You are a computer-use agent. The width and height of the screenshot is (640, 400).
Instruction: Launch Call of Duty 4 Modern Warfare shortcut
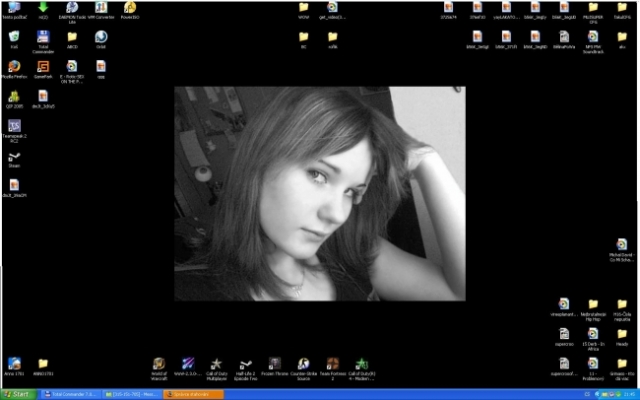click(362, 369)
